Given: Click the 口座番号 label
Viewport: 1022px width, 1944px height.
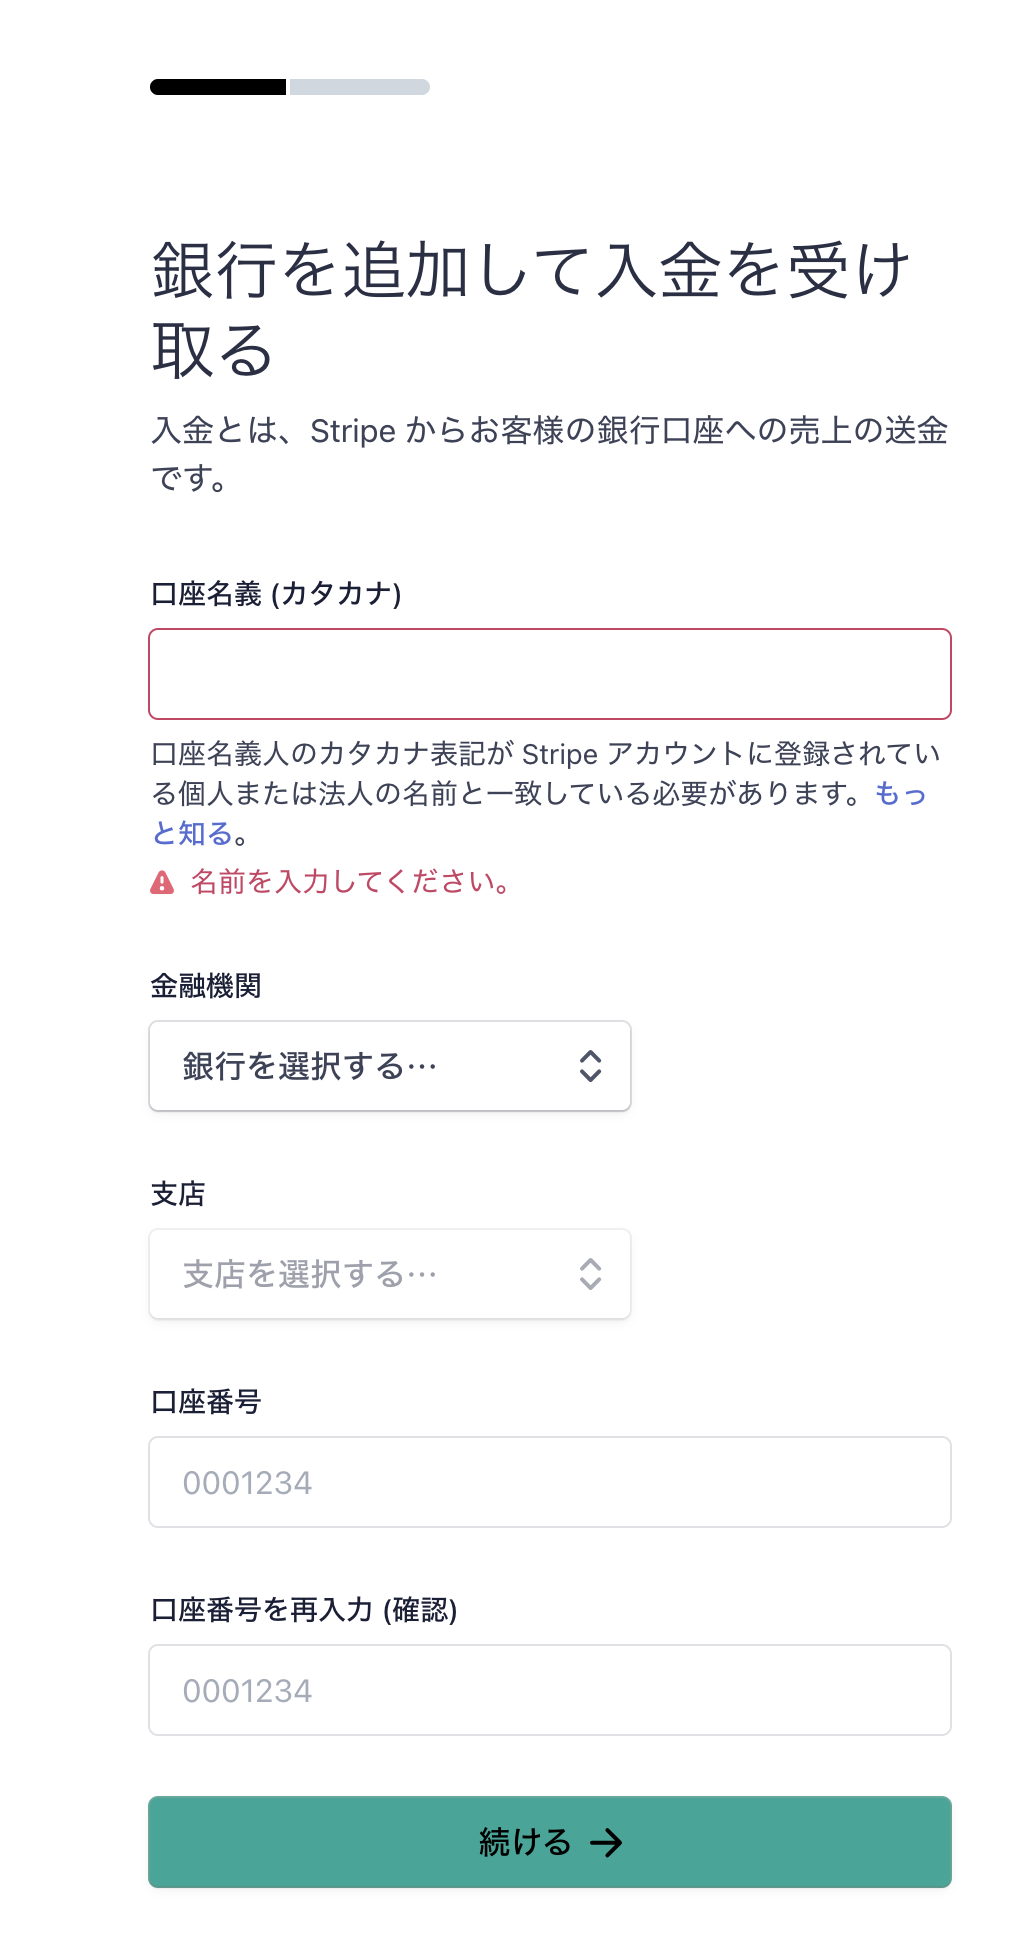Looking at the screenshot, I should (206, 1402).
